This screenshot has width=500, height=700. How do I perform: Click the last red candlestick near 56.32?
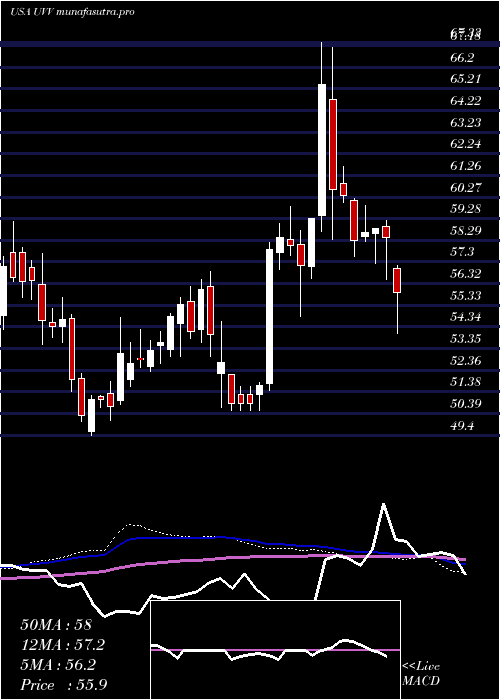pyautogui.click(x=397, y=280)
